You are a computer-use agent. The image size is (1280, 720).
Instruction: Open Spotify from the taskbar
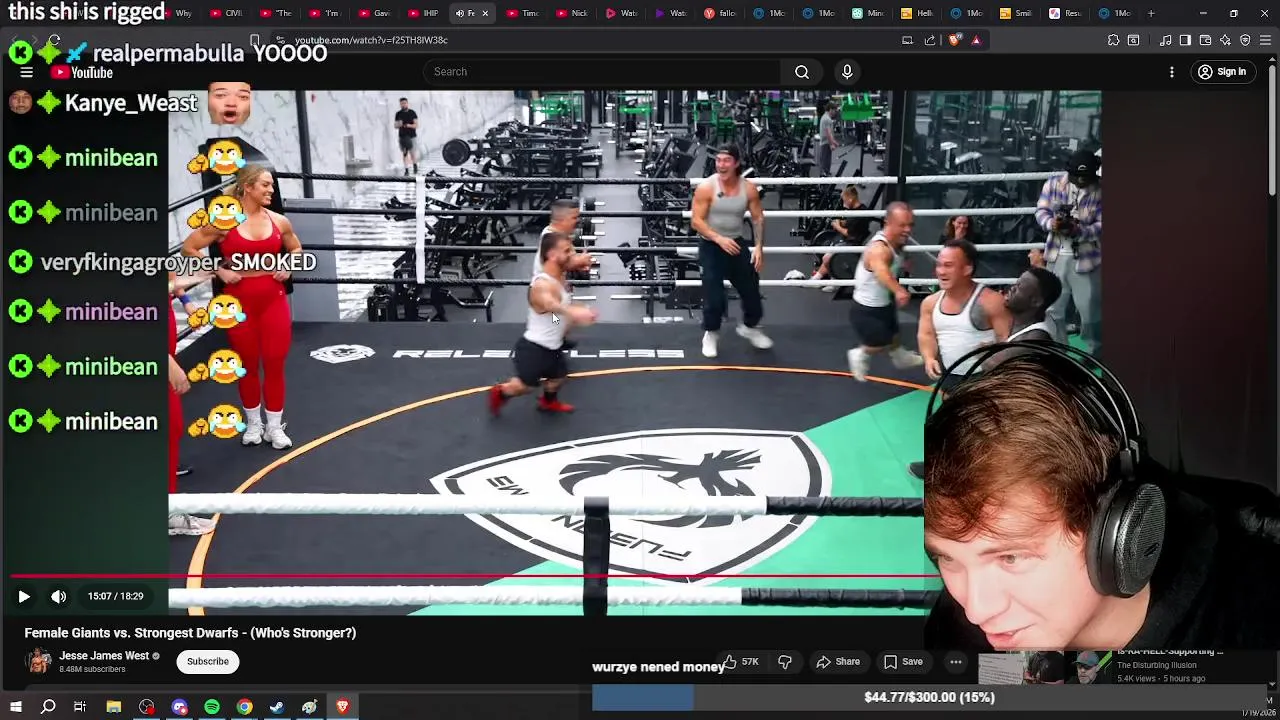[x=212, y=707]
